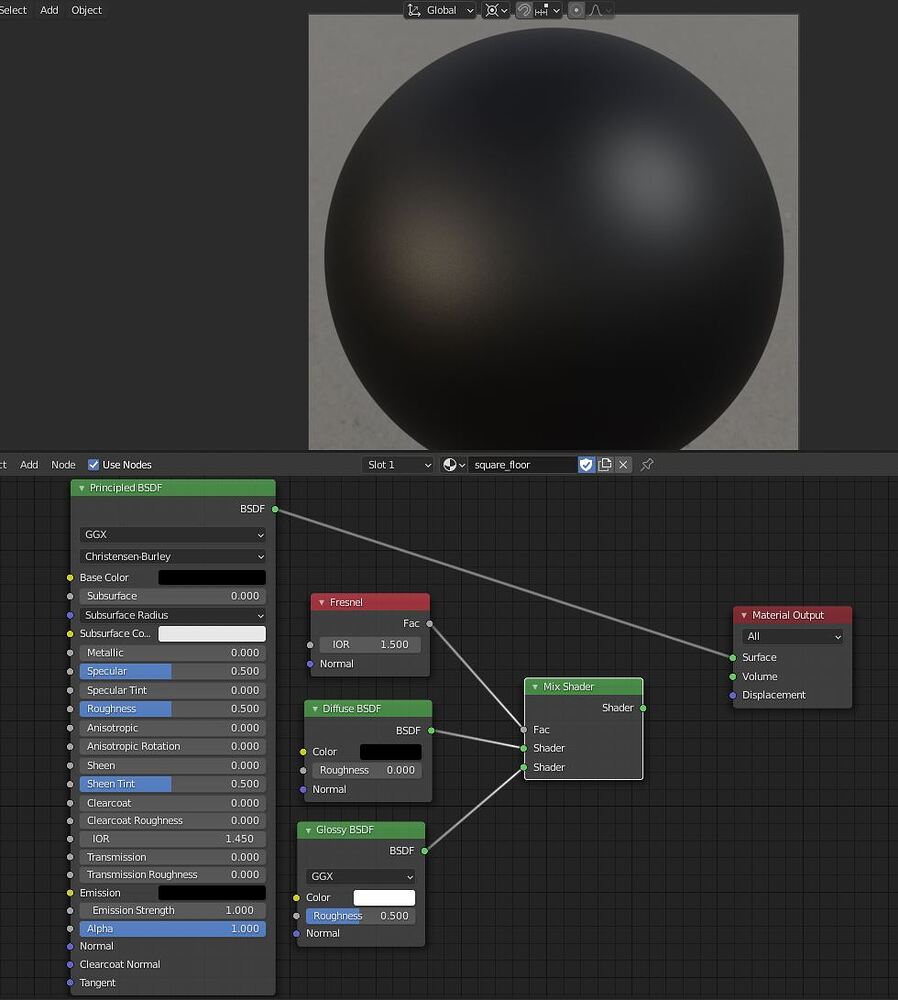This screenshot has height=1000, width=898.
Task: Open the Object menu
Action: pyautogui.click(x=86, y=10)
